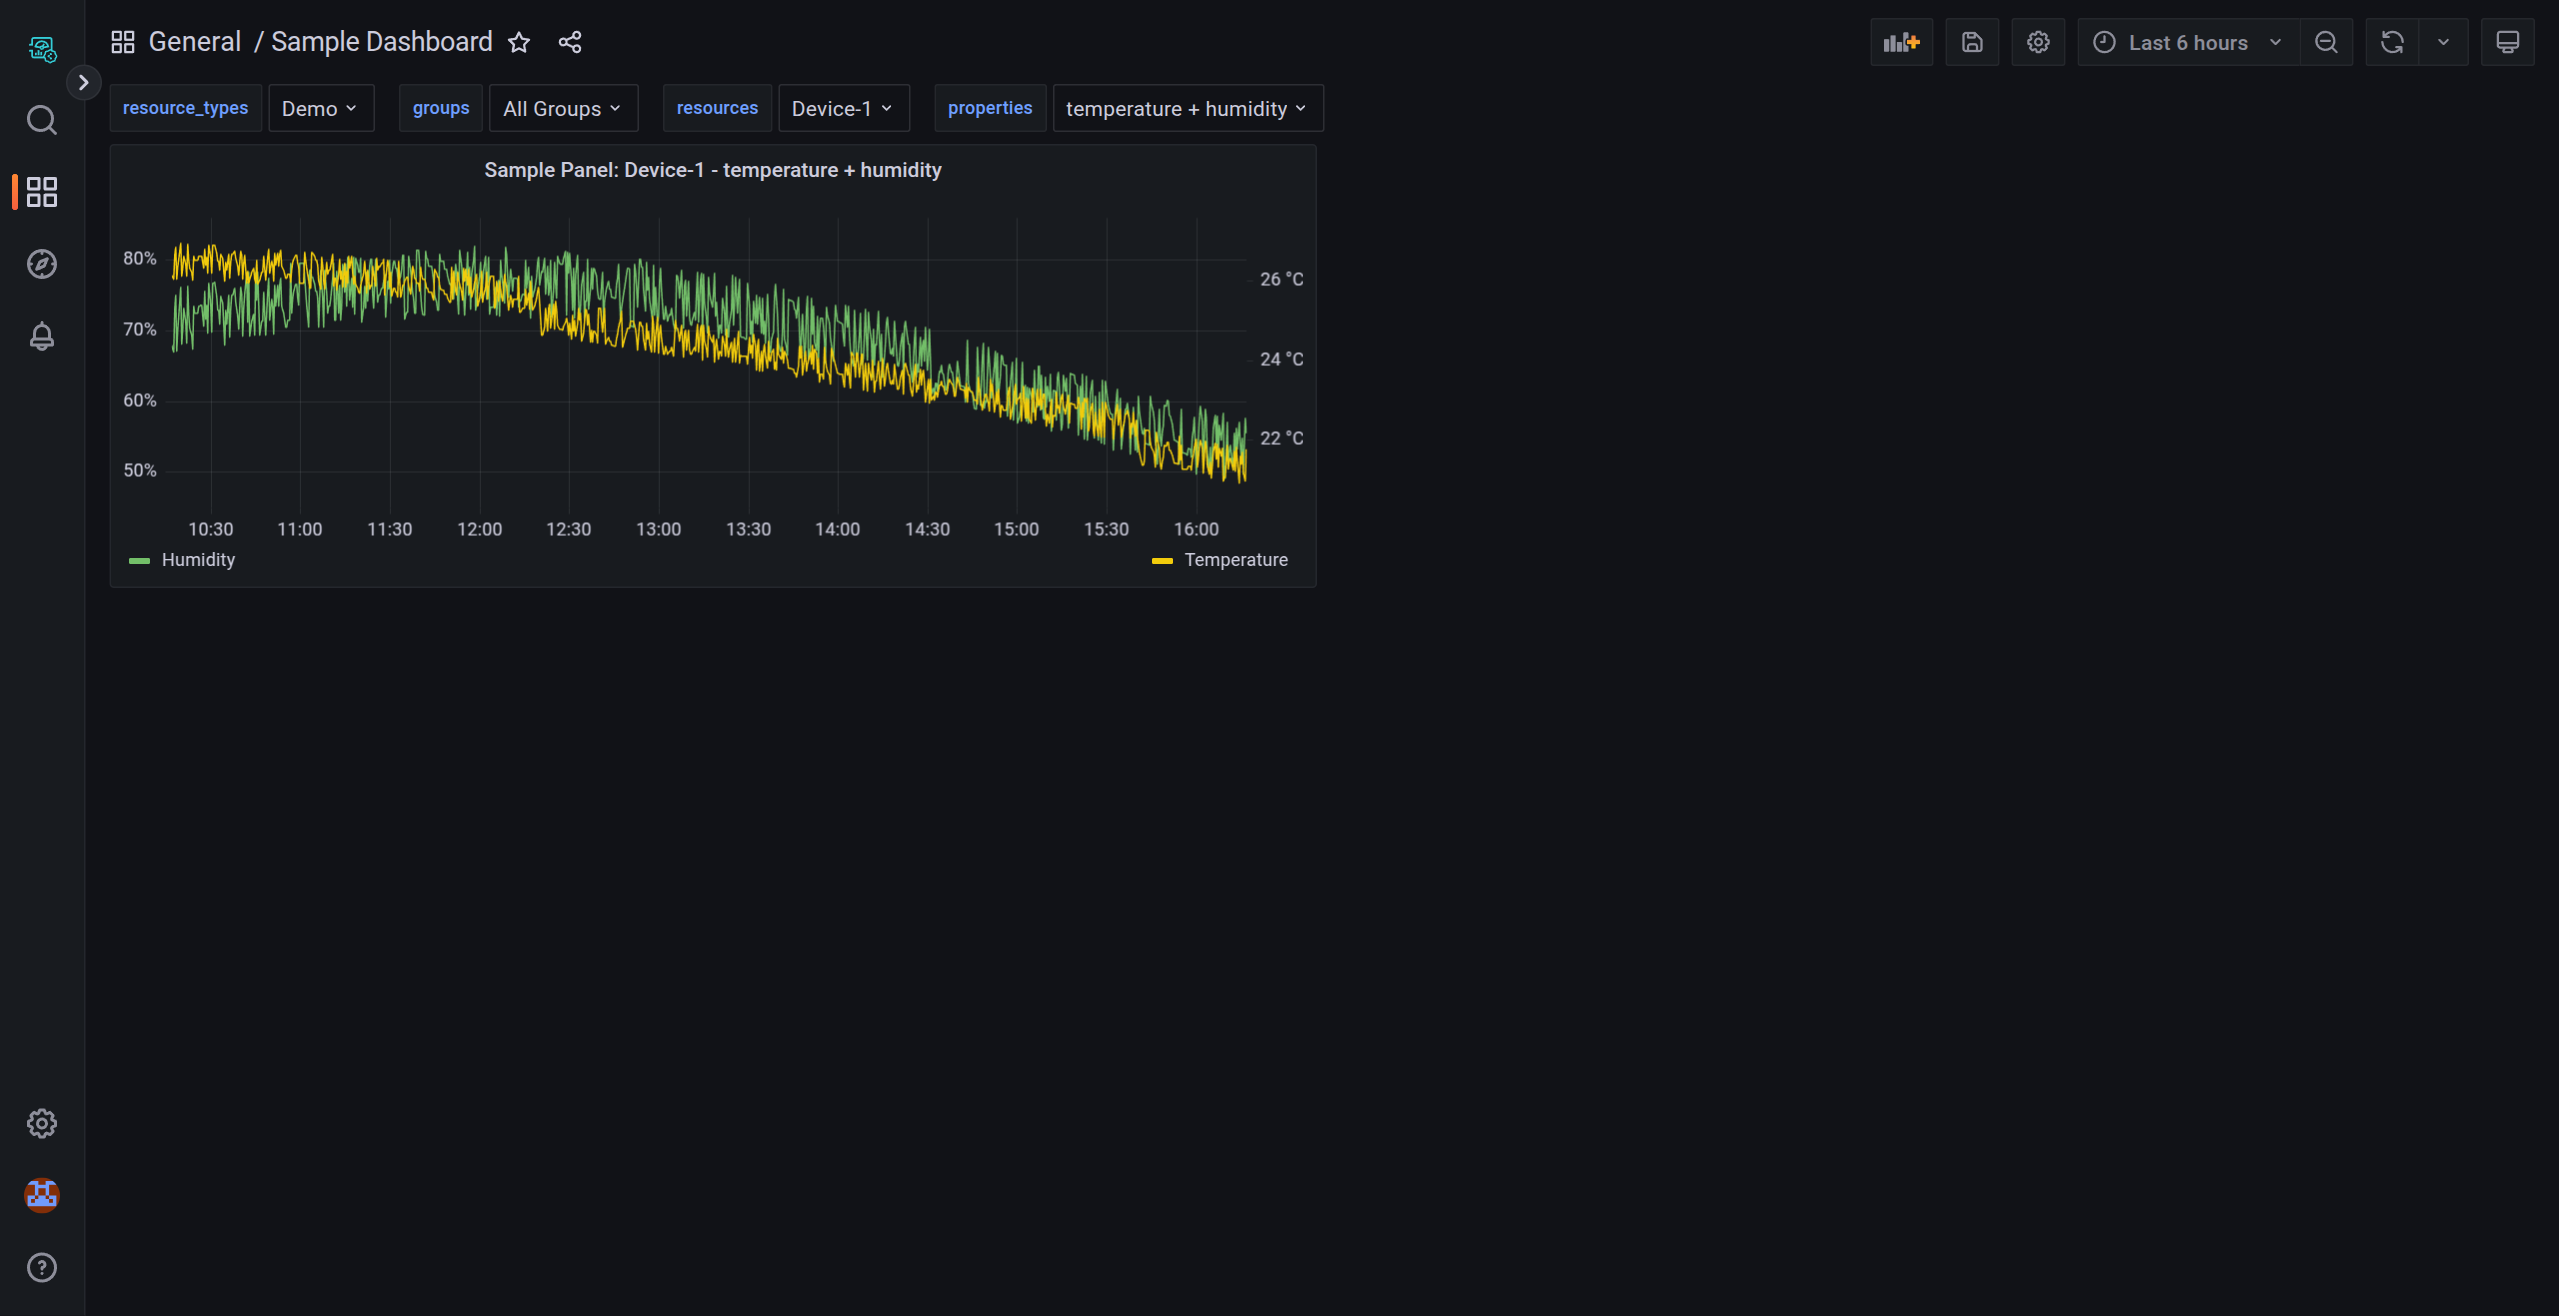Save the dashboard with the disk icon
This screenshot has width=2559, height=1316.
[x=1971, y=42]
